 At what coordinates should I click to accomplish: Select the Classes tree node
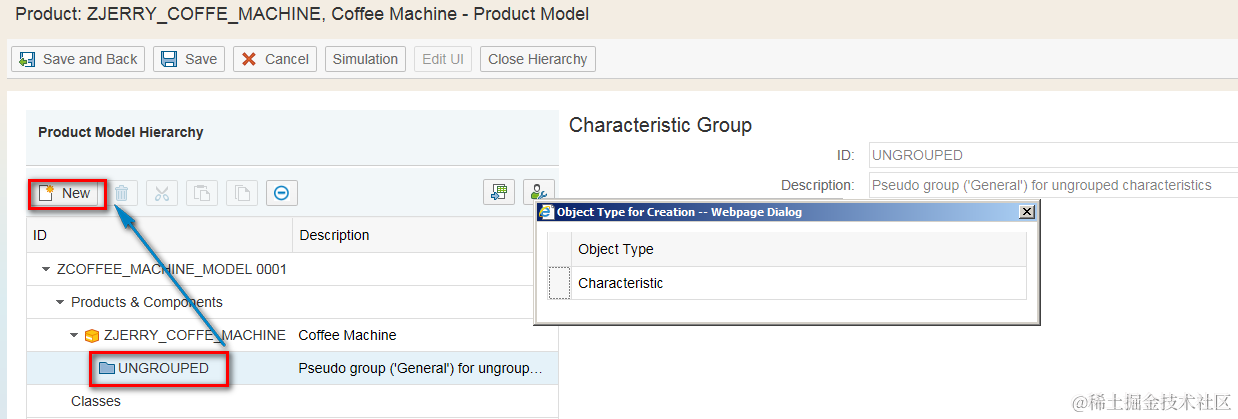coord(95,401)
